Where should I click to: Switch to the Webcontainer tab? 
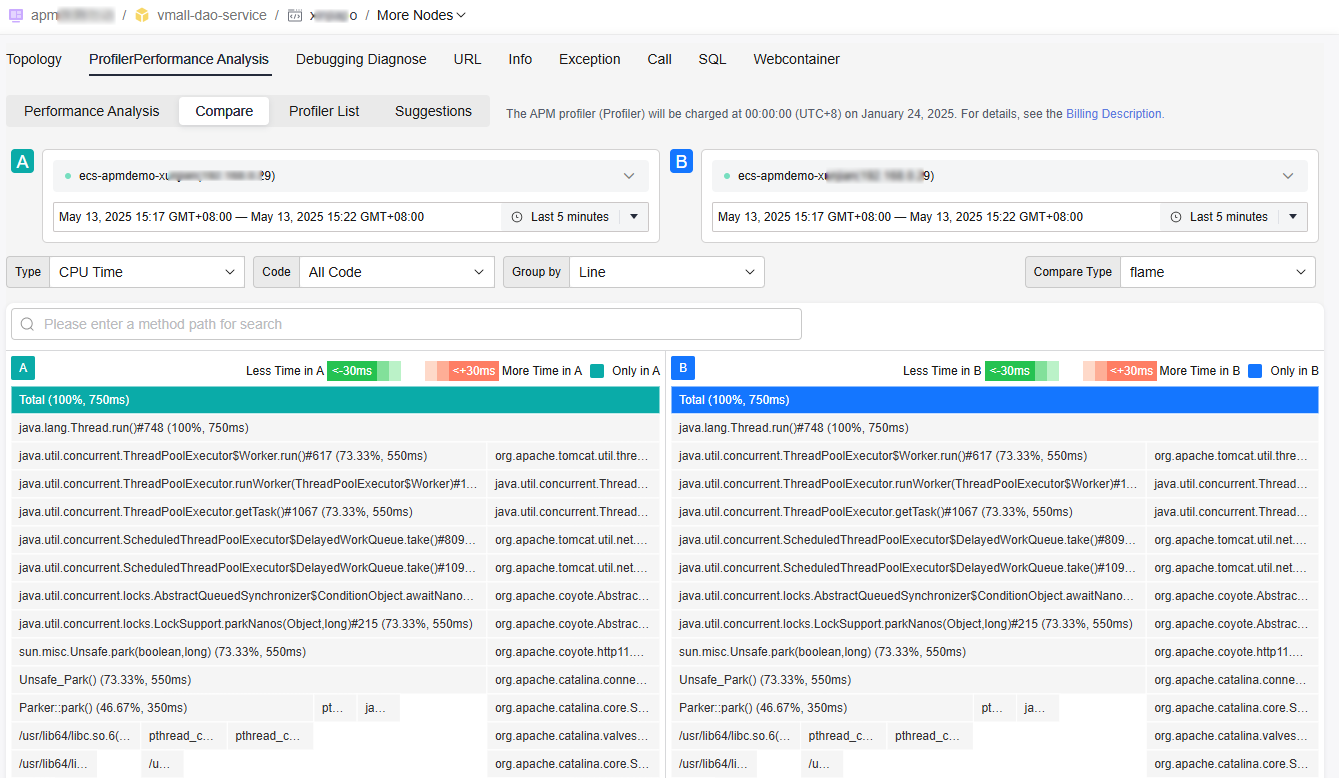coord(797,59)
